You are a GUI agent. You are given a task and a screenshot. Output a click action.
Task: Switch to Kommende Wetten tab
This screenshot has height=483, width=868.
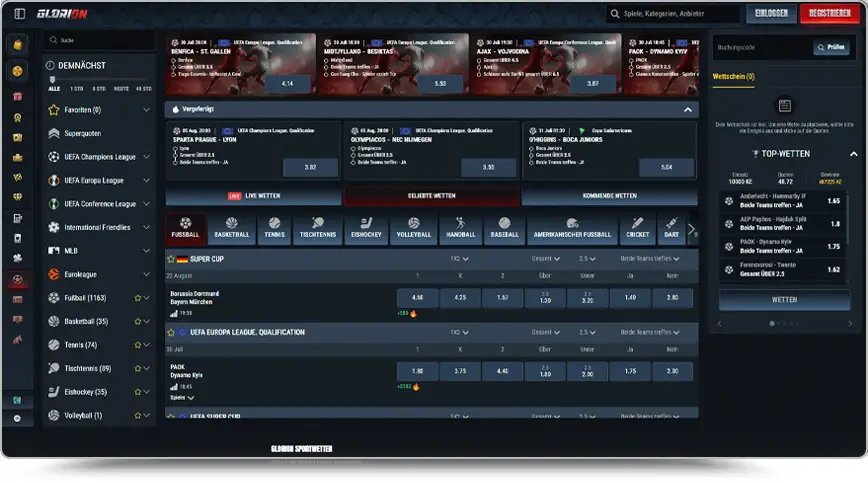(x=609, y=196)
